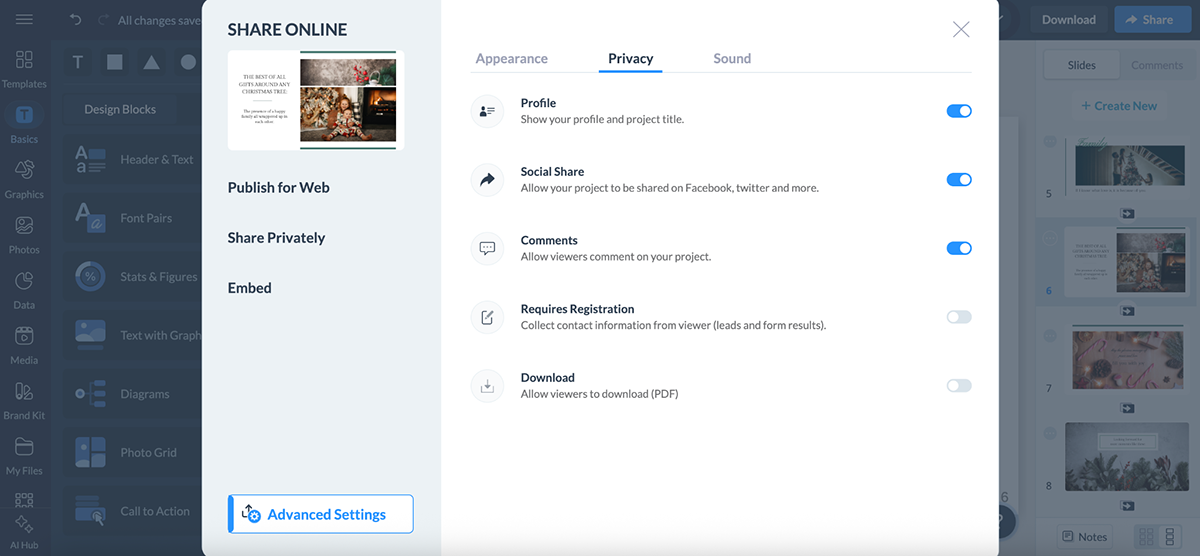The width and height of the screenshot is (1200, 556).
Task: Click the project preview thumbnail
Action: click(x=316, y=100)
